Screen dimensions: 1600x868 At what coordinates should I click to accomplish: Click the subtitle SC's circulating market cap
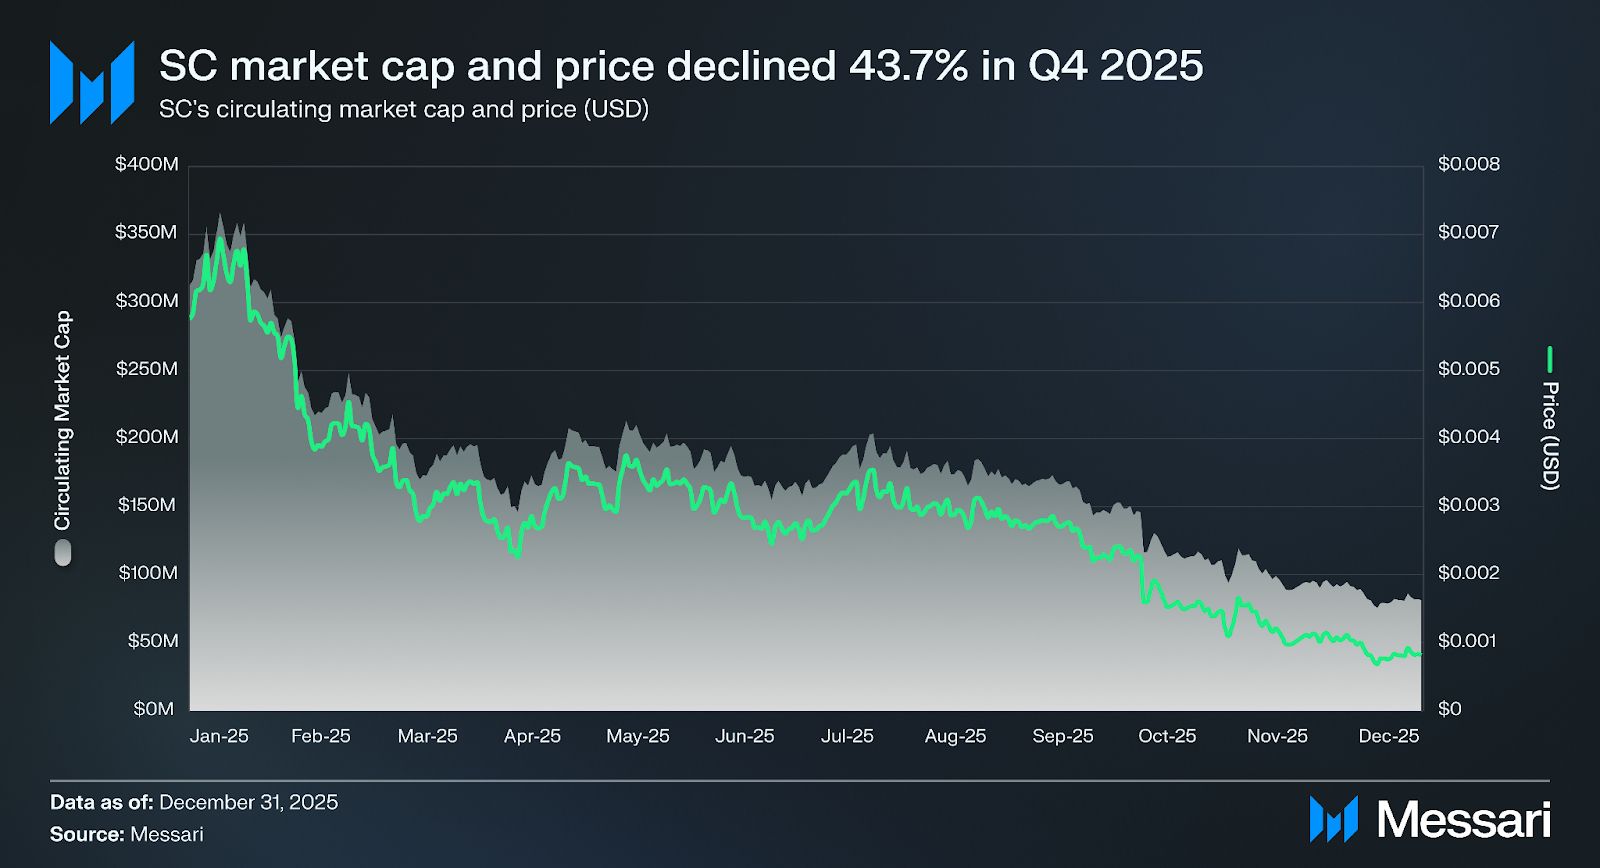(x=404, y=109)
